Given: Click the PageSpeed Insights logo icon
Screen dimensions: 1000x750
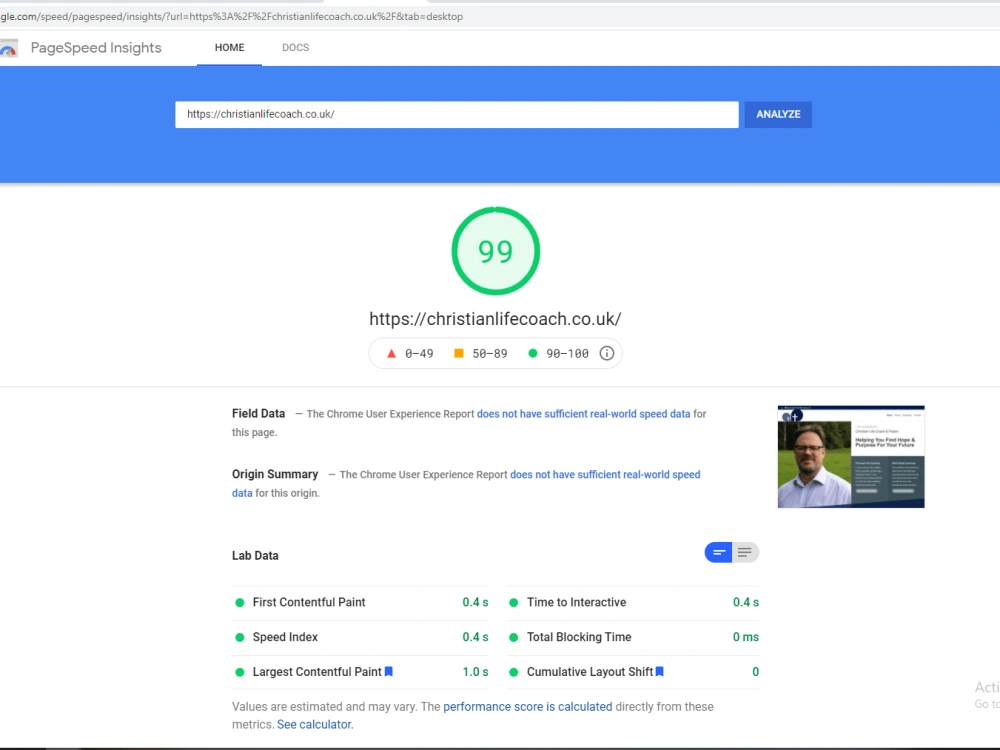Looking at the screenshot, I should (8, 48).
